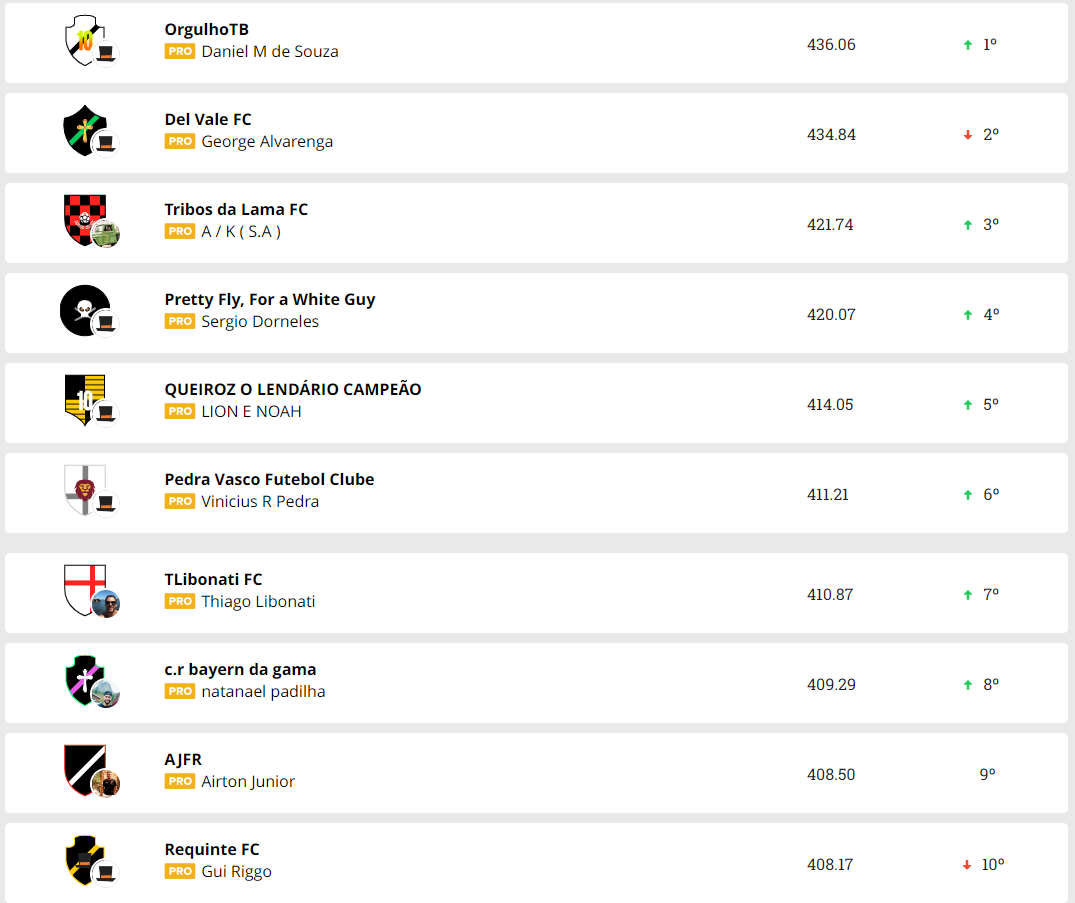The height and width of the screenshot is (903, 1075).
Task: Click the red down arrow at 2º position
Action: 967,135
